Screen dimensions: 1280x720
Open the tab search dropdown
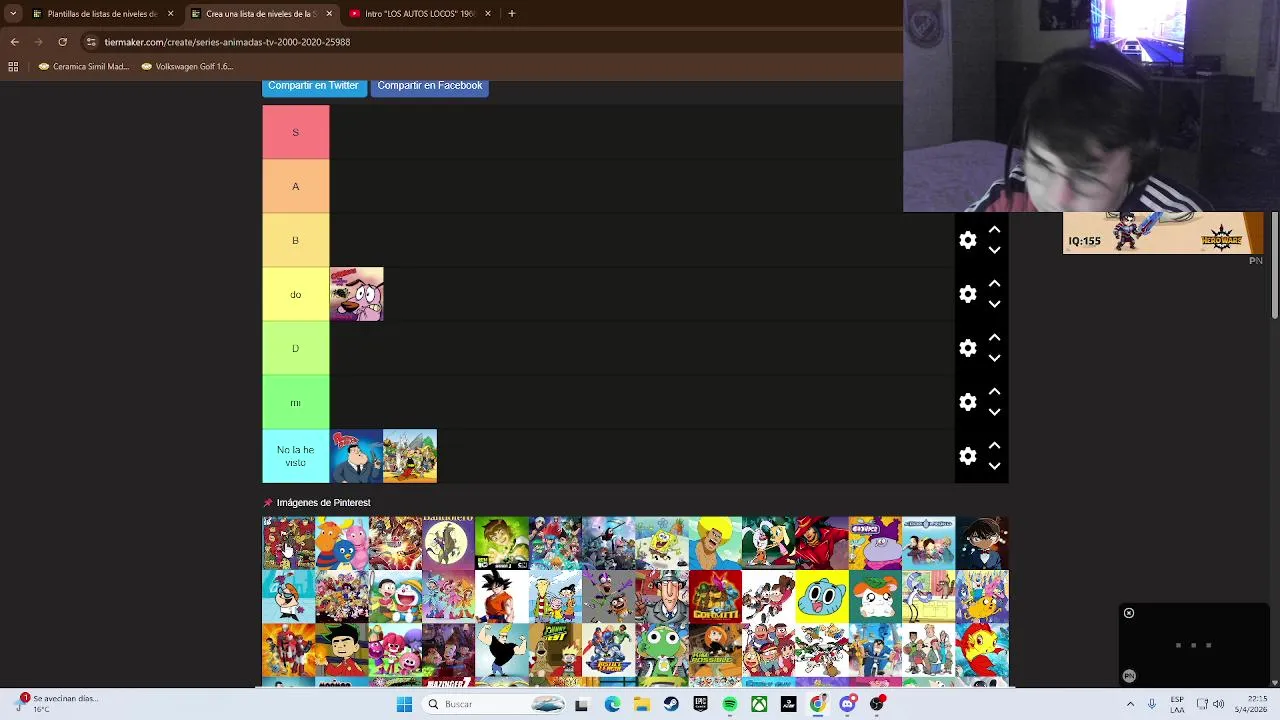point(12,14)
